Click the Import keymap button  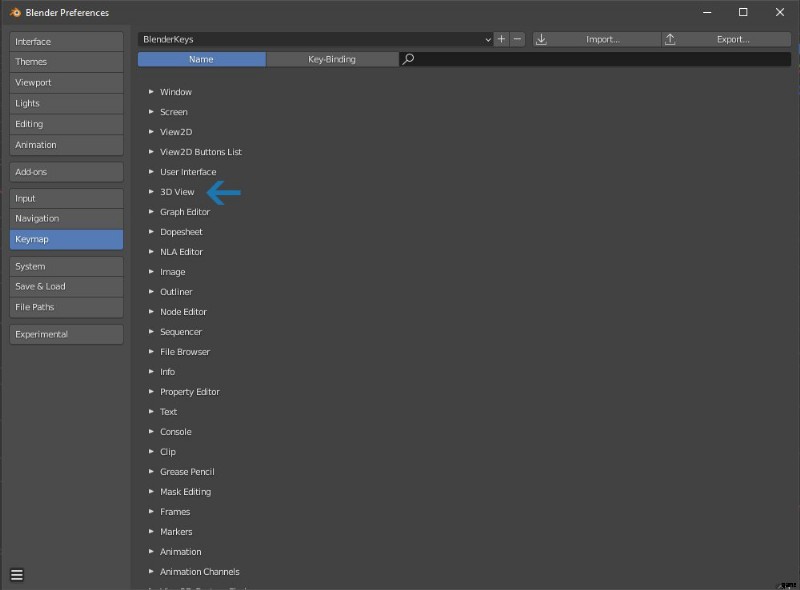[x=597, y=40]
